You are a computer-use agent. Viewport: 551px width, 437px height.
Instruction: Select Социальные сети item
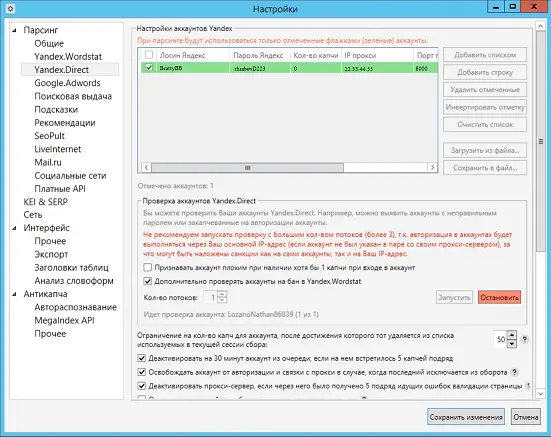pos(70,176)
